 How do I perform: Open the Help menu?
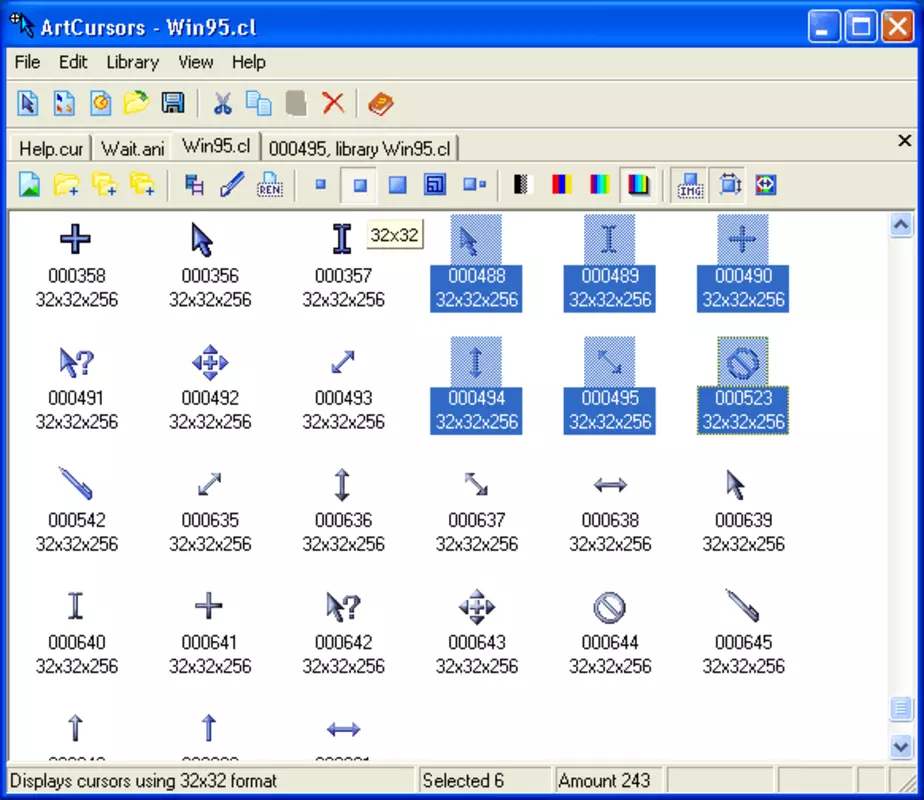(x=248, y=62)
